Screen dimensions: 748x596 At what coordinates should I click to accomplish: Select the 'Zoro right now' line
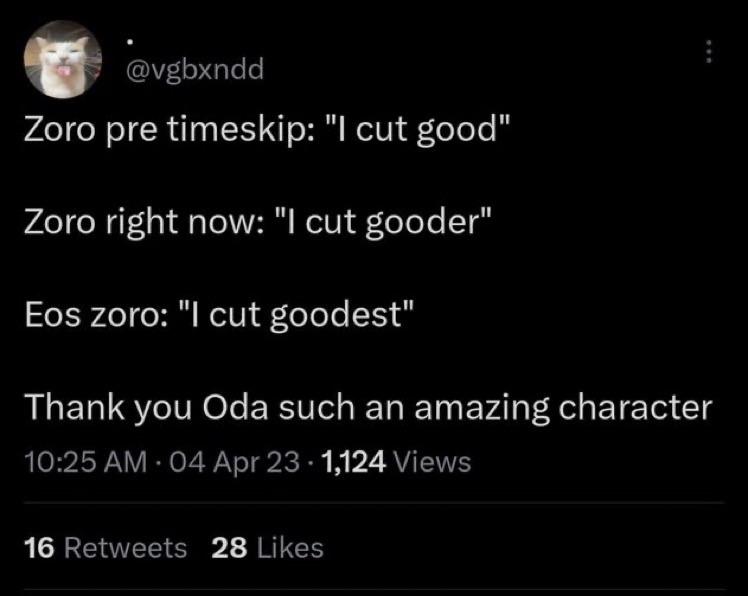tap(258, 222)
